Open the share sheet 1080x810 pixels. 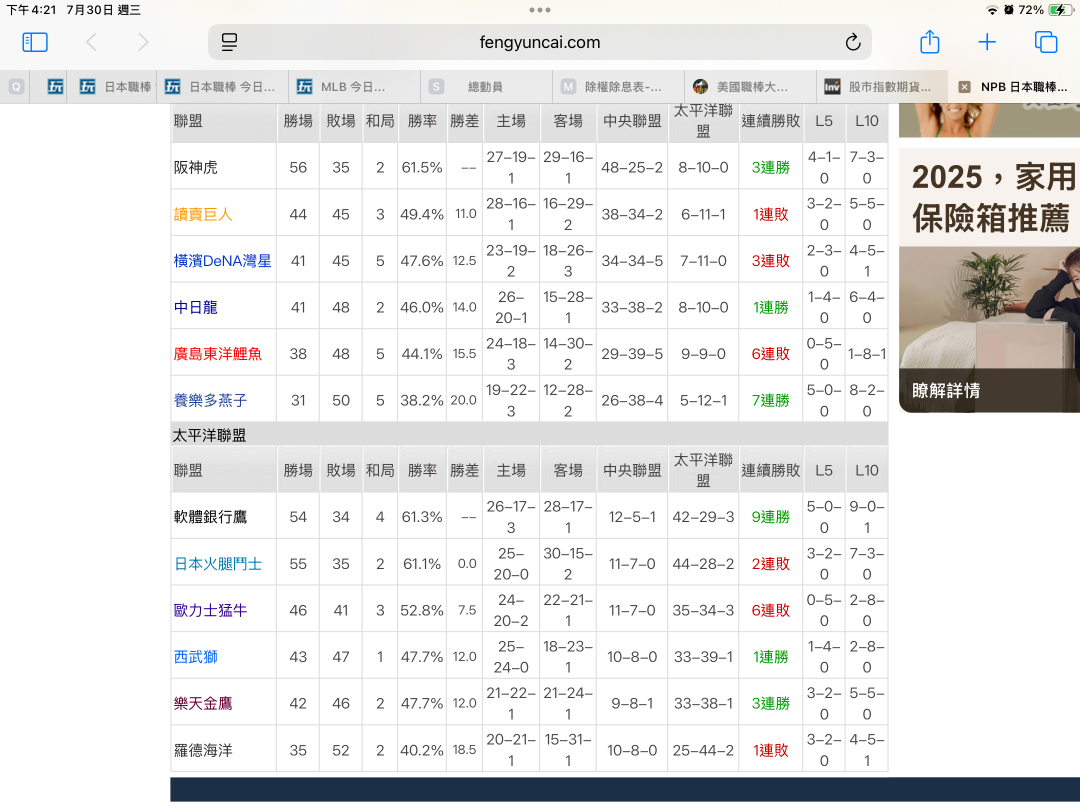tap(929, 42)
